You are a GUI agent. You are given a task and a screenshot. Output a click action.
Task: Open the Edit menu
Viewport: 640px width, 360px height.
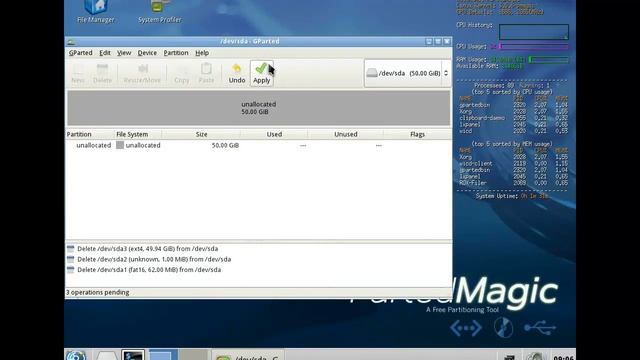[x=104, y=53]
